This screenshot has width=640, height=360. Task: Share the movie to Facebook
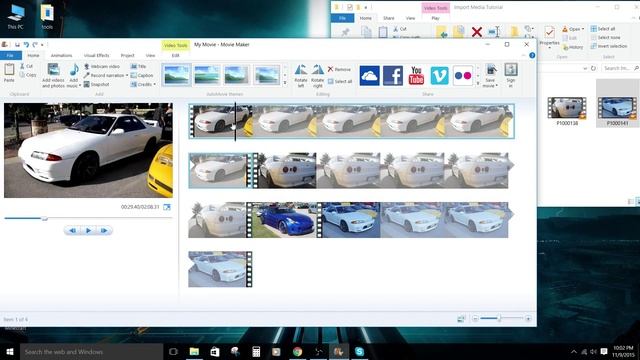pos(393,76)
